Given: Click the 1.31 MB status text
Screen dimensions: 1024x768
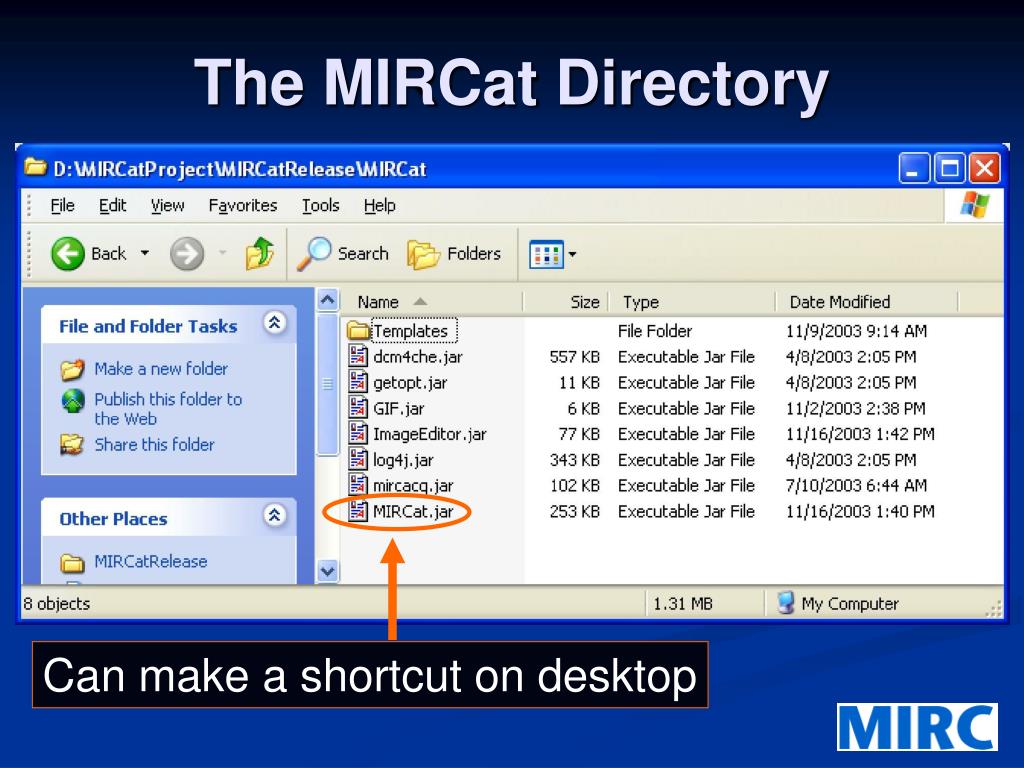Looking at the screenshot, I should [x=682, y=603].
